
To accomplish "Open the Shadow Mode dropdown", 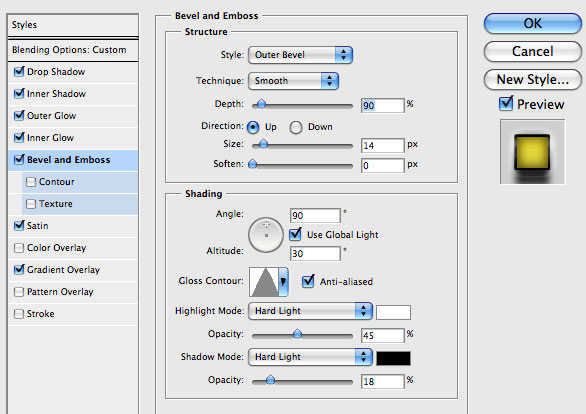I will [x=310, y=357].
